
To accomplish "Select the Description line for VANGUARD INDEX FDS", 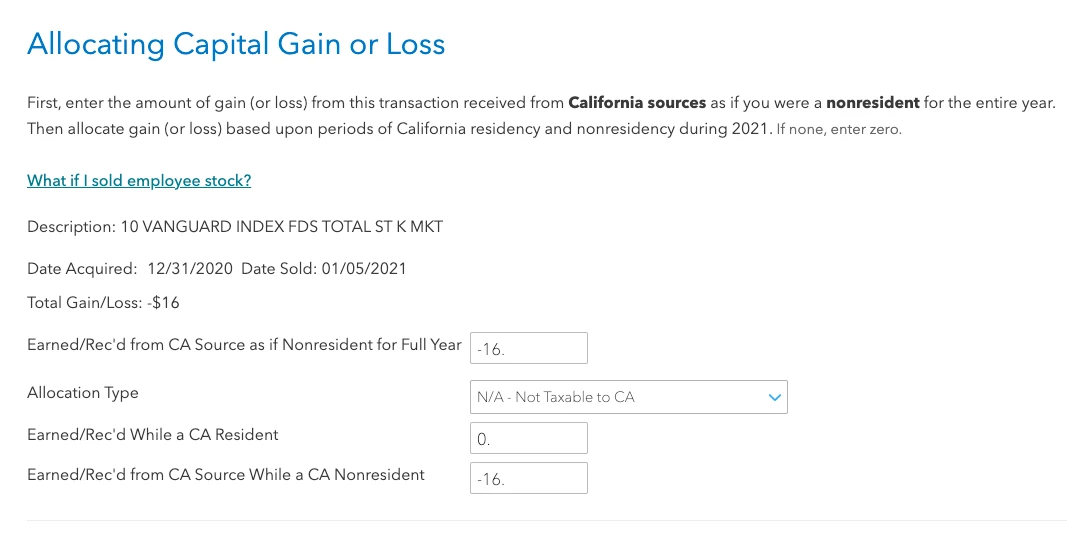I will point(234,227).
